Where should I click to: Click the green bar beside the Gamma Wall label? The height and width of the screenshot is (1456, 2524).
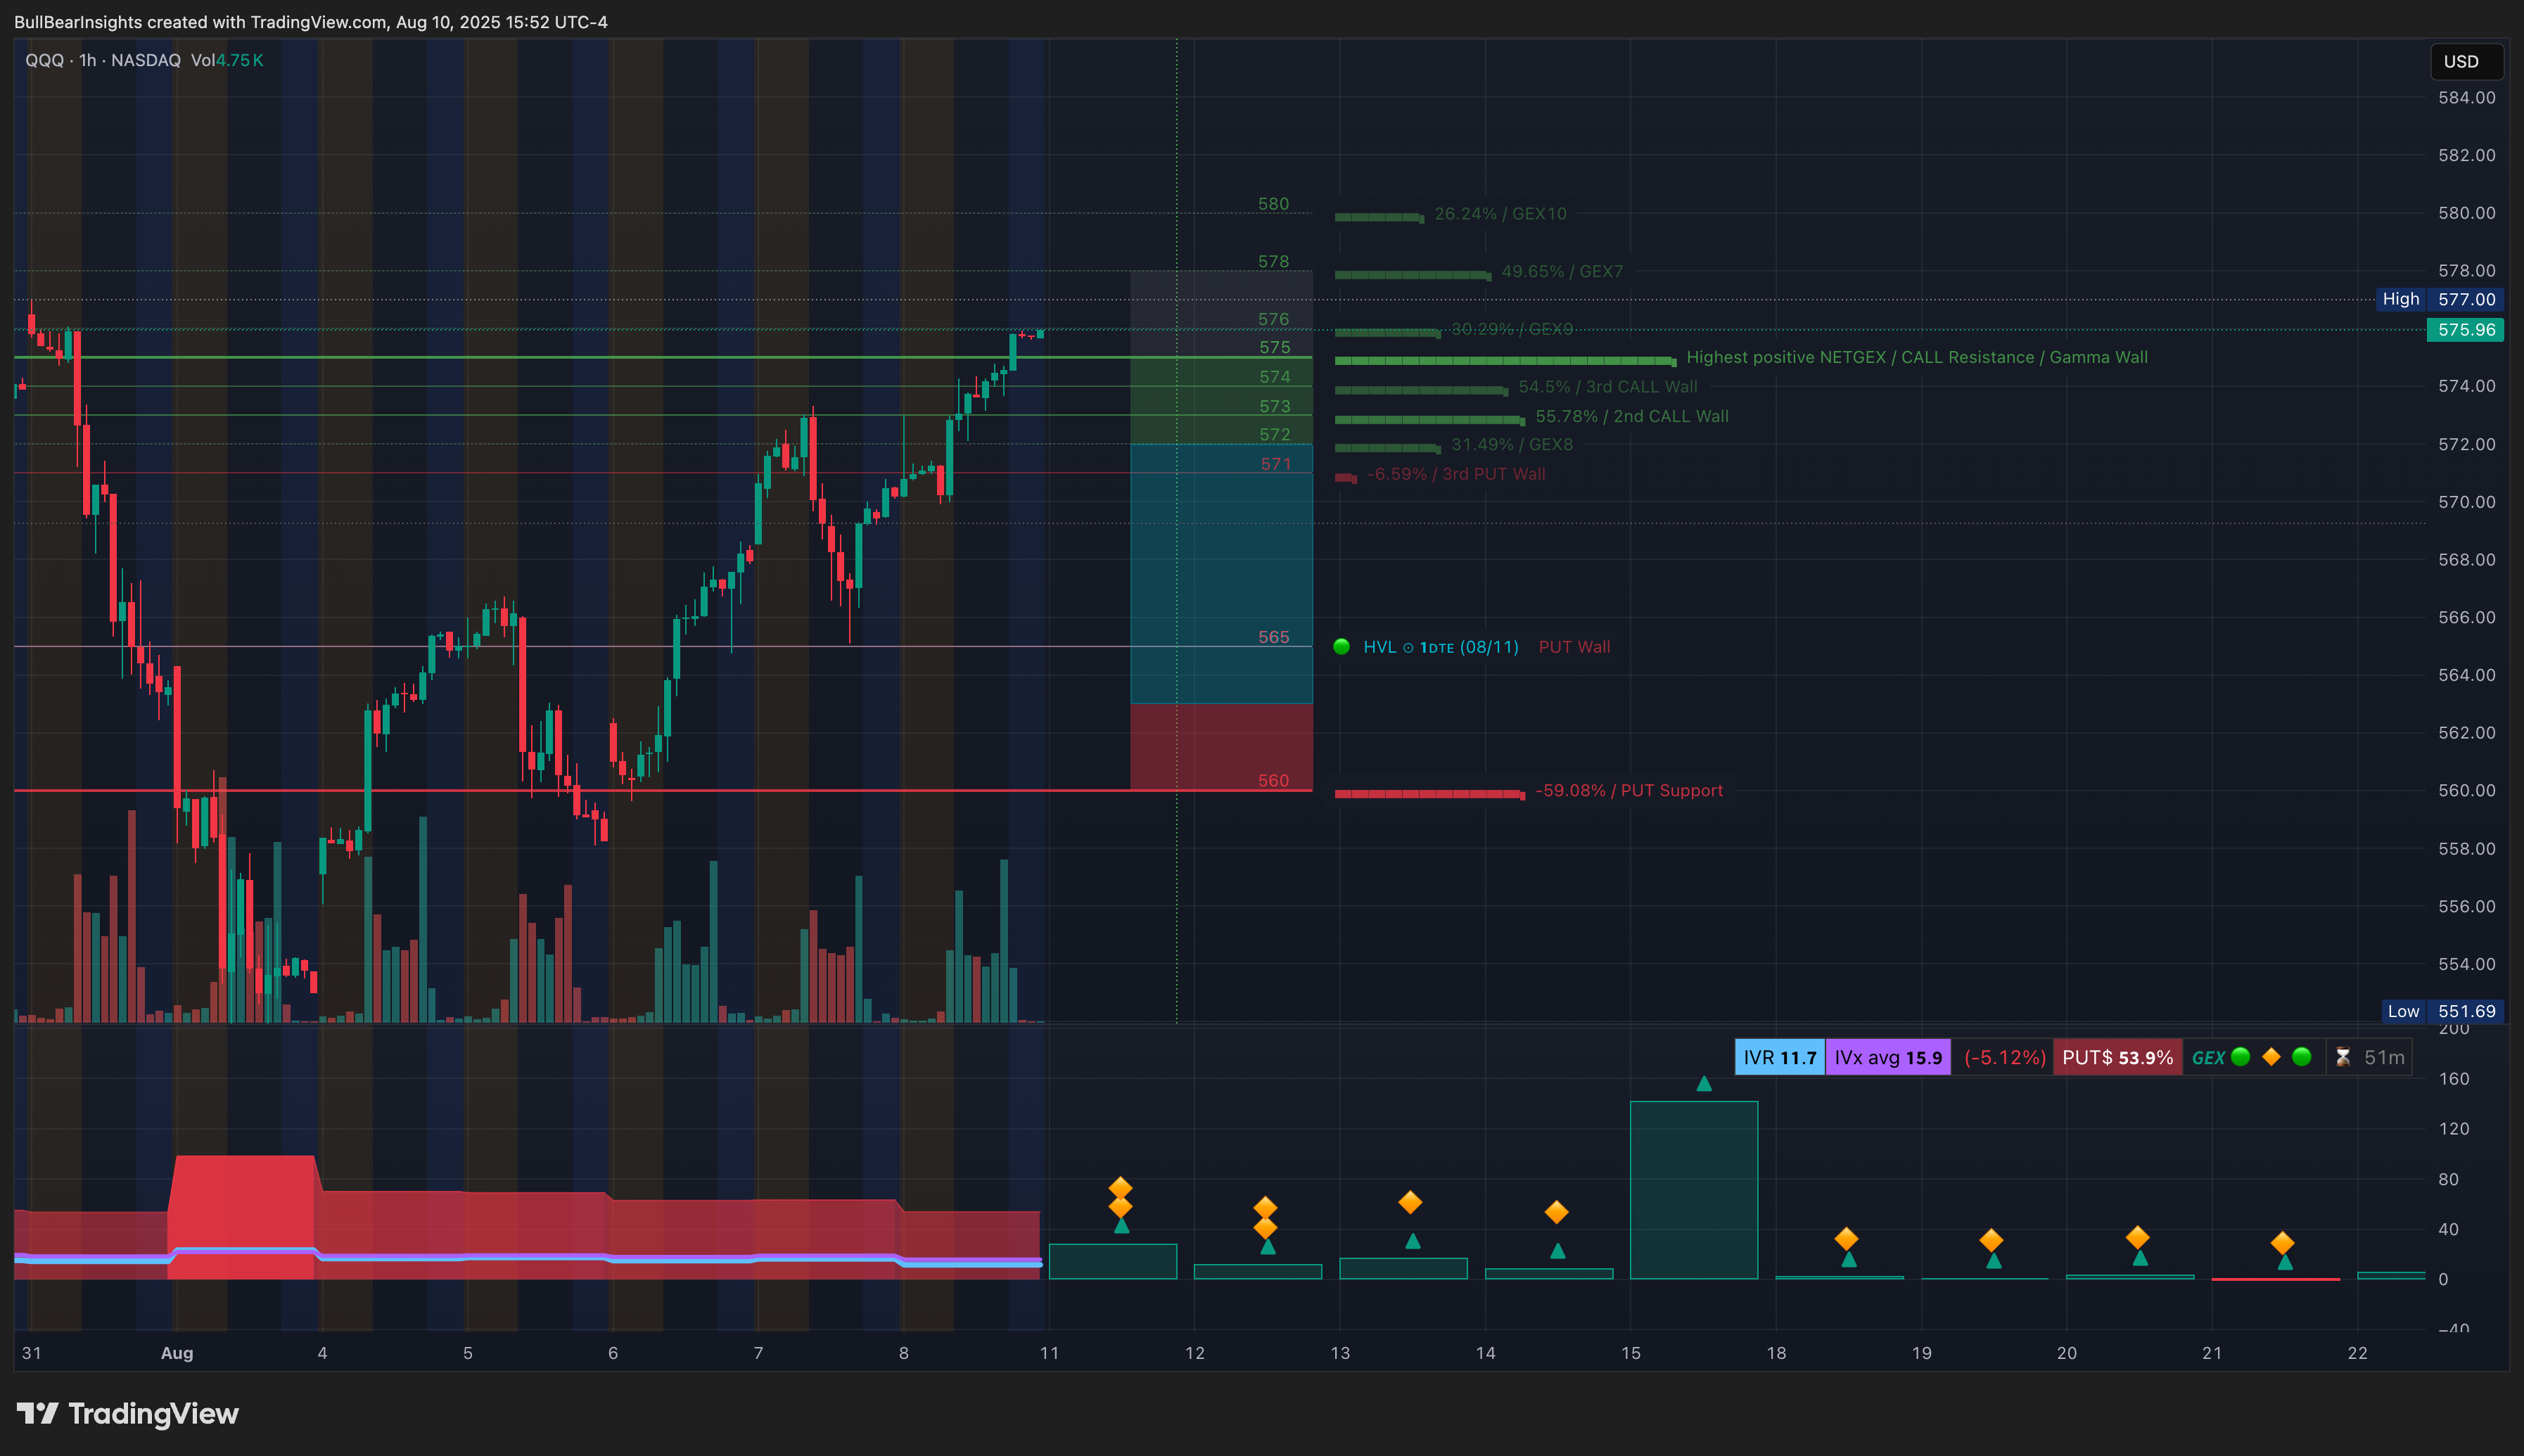coord(1505,361)
